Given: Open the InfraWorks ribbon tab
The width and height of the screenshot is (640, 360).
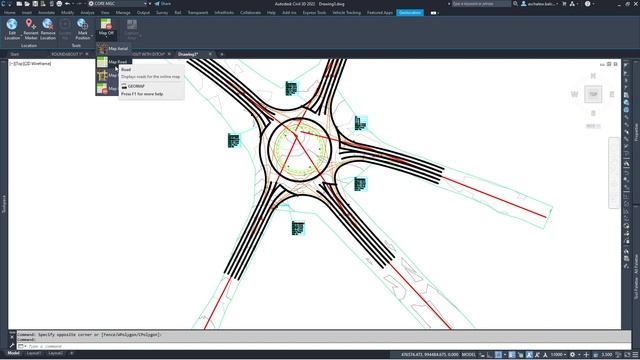Looking at the screenshot, I should pyautogui.click(x=224, y=13).
